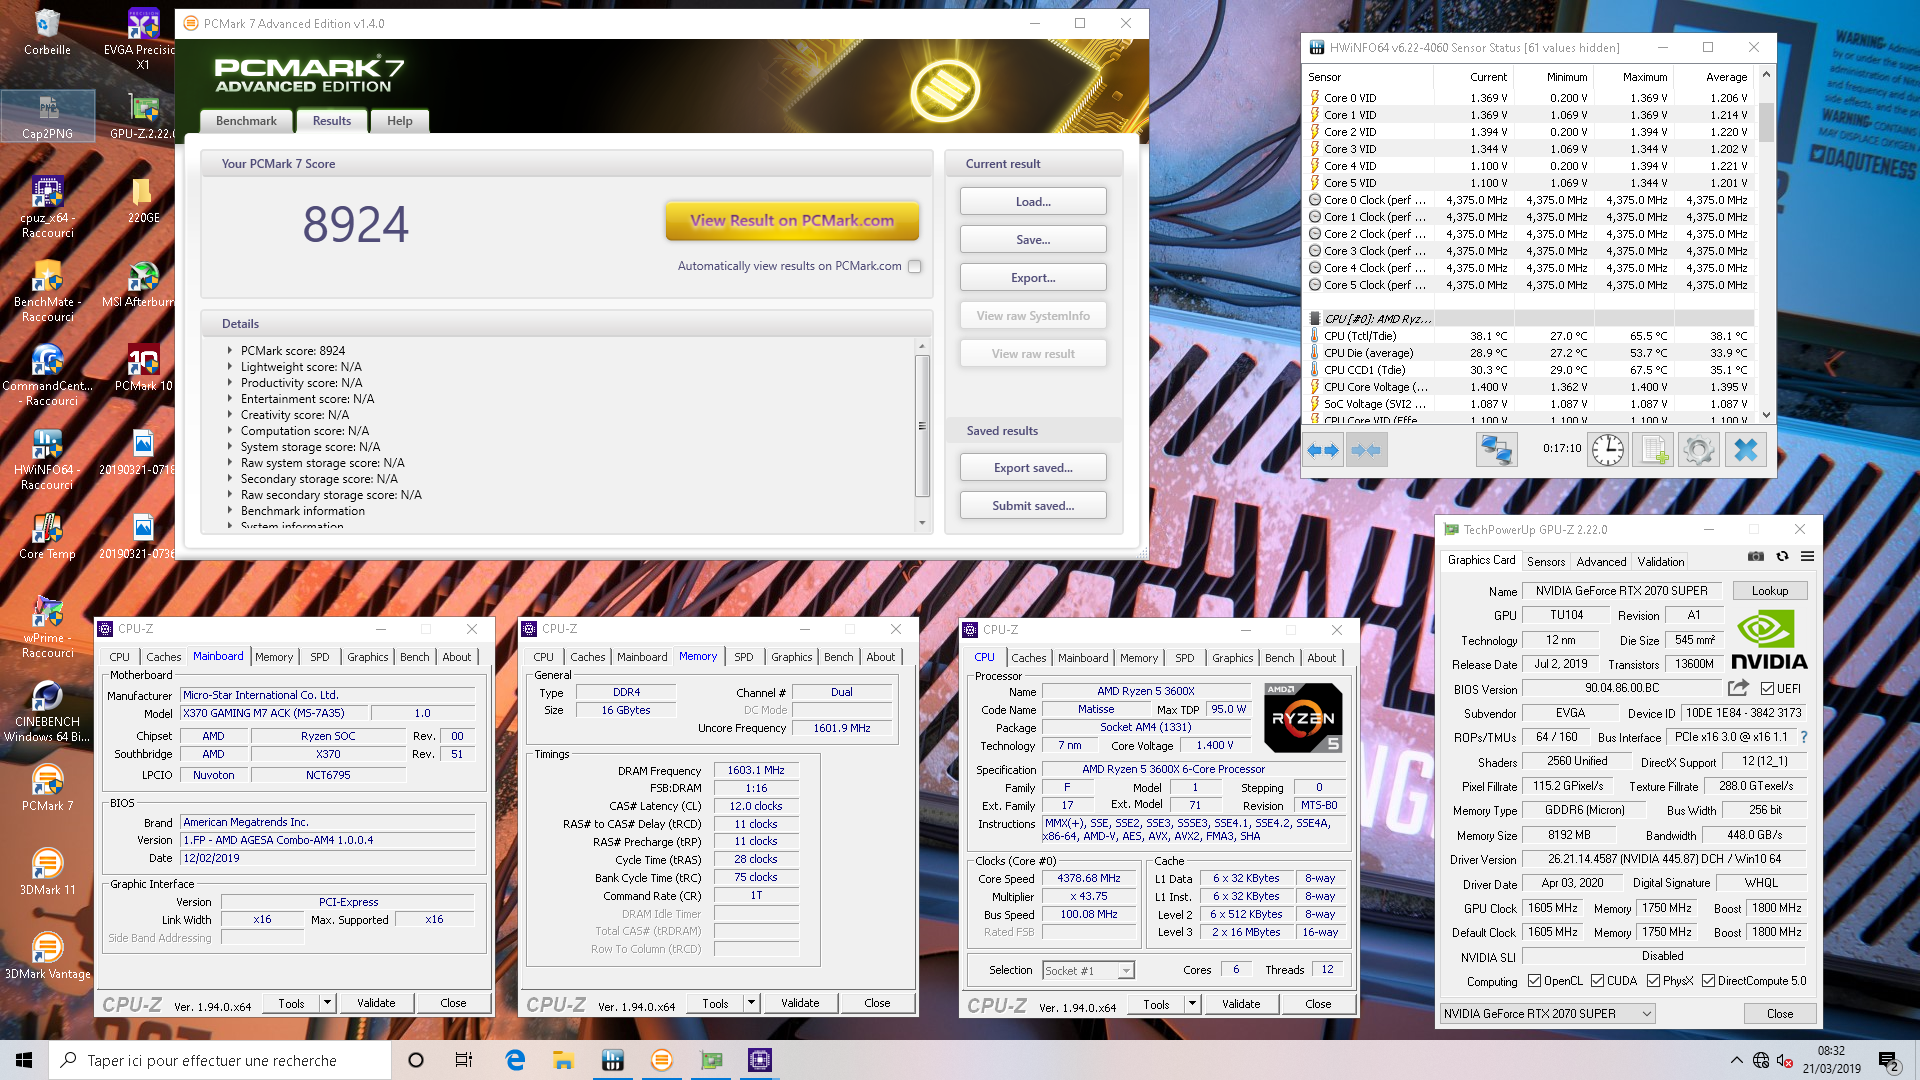Switch to the Benchmark tab in PCMark 7

point(246,121)
